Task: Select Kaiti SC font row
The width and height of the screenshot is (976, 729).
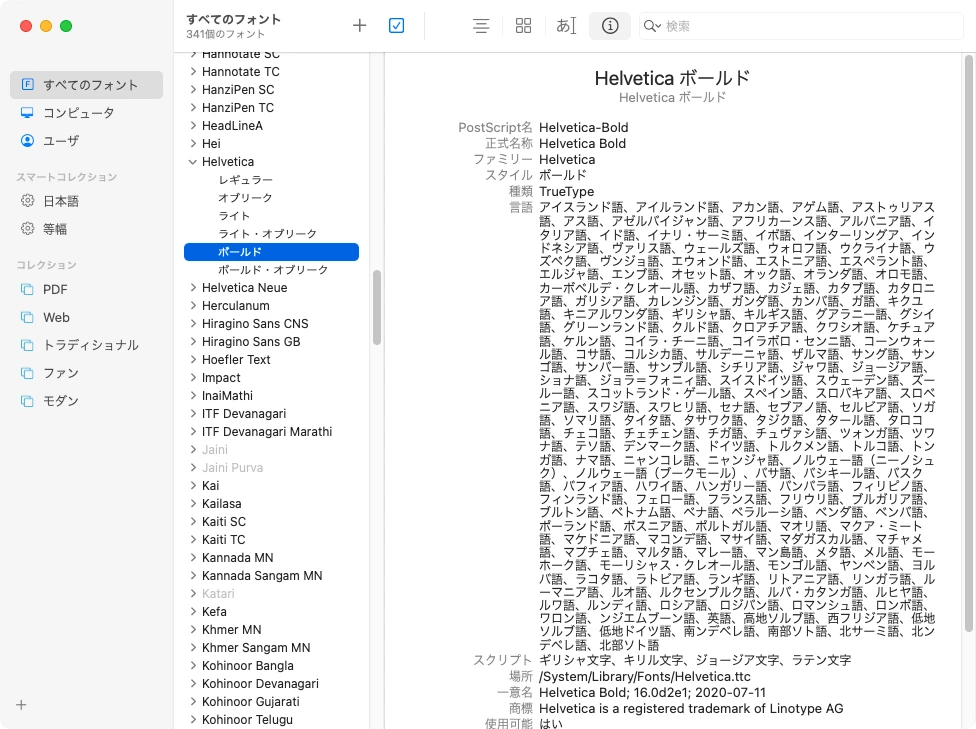Action: point(271,522)
